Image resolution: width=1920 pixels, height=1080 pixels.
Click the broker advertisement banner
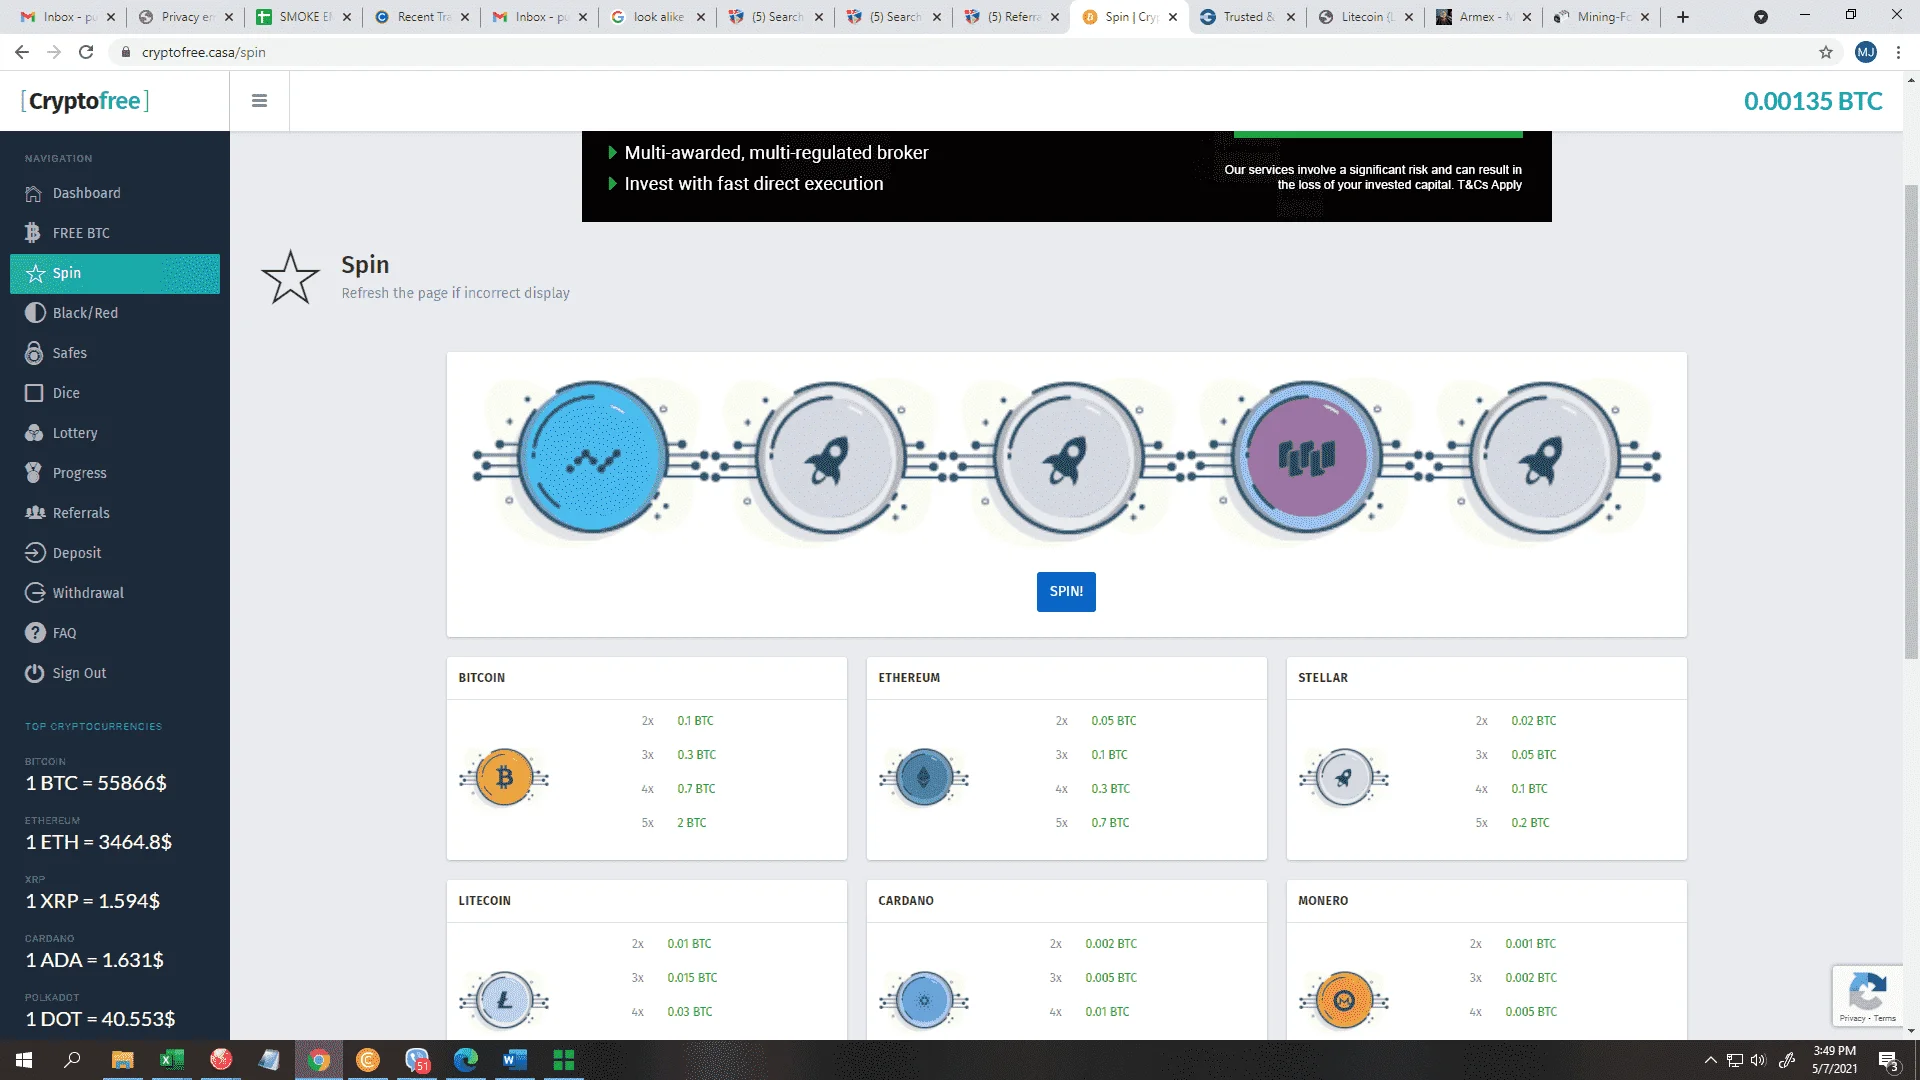[1066, 176]
